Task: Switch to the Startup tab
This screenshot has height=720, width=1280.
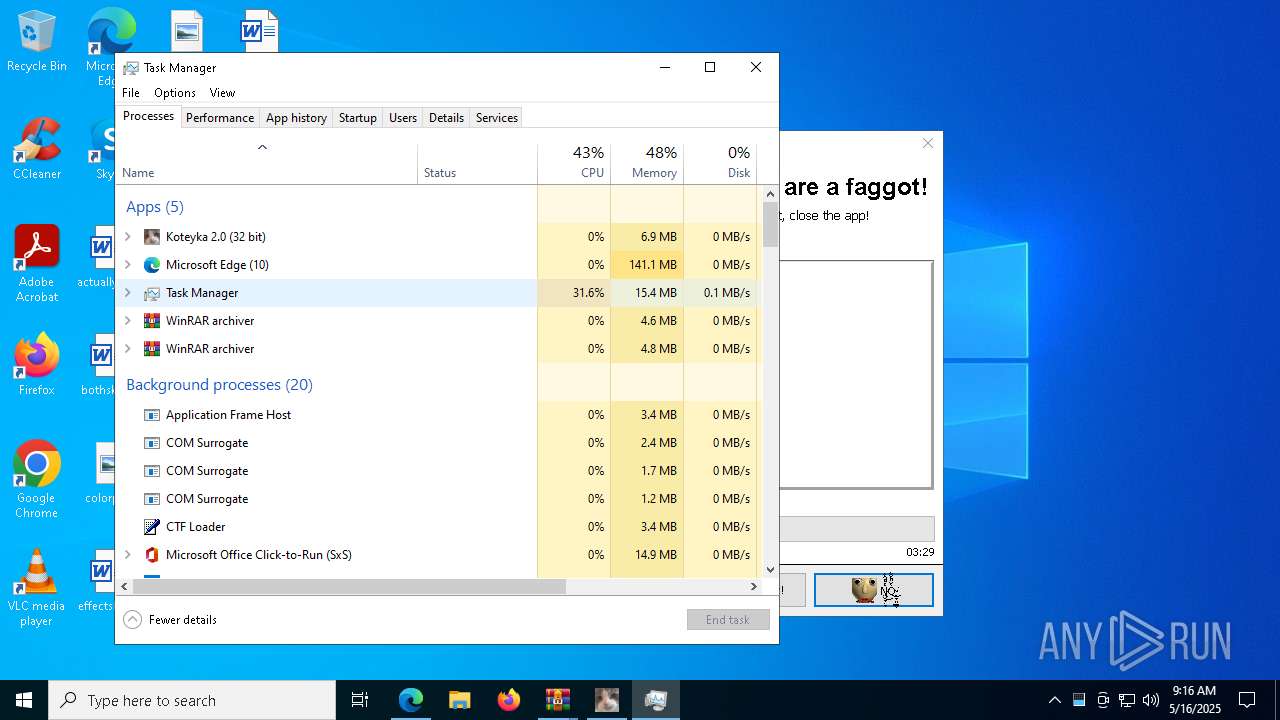Action: click(358, 118)
